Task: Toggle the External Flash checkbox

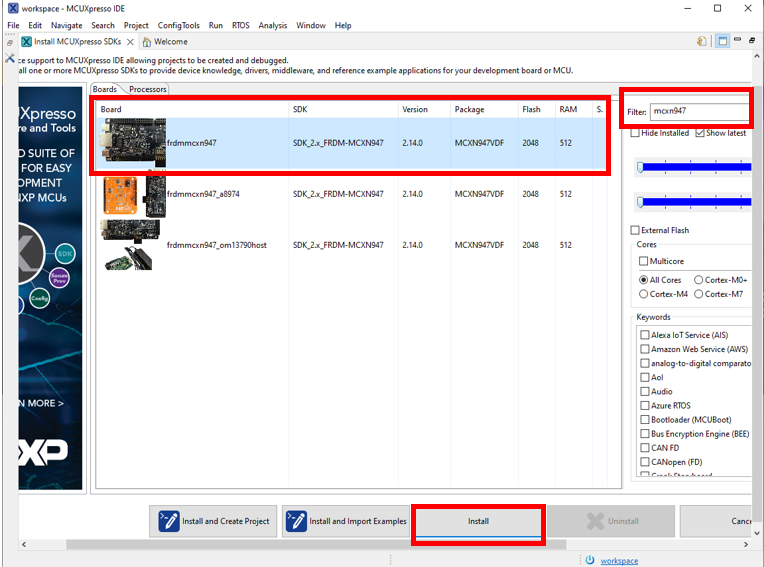Action: [636, 230]
